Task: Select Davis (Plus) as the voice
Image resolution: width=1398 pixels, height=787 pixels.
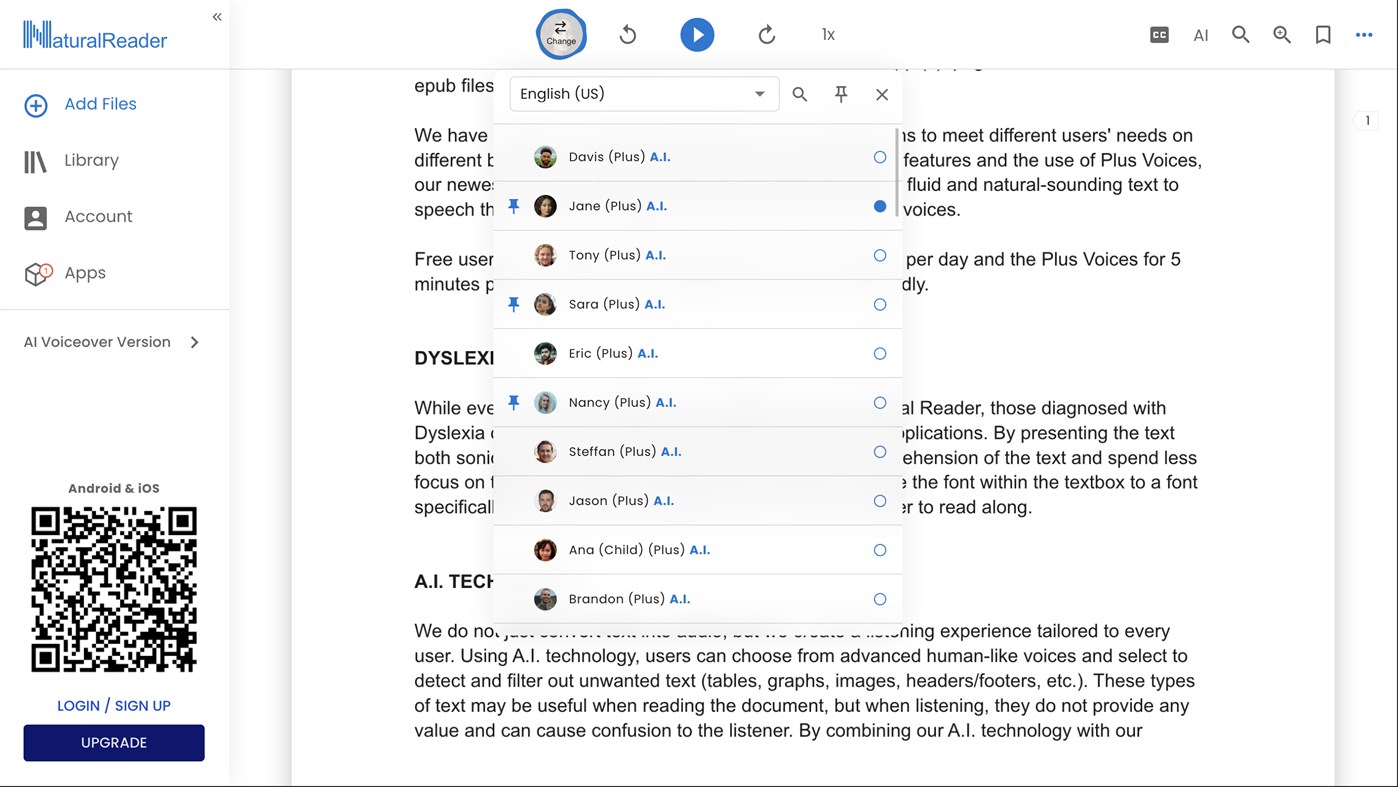Action: (879, 157)
